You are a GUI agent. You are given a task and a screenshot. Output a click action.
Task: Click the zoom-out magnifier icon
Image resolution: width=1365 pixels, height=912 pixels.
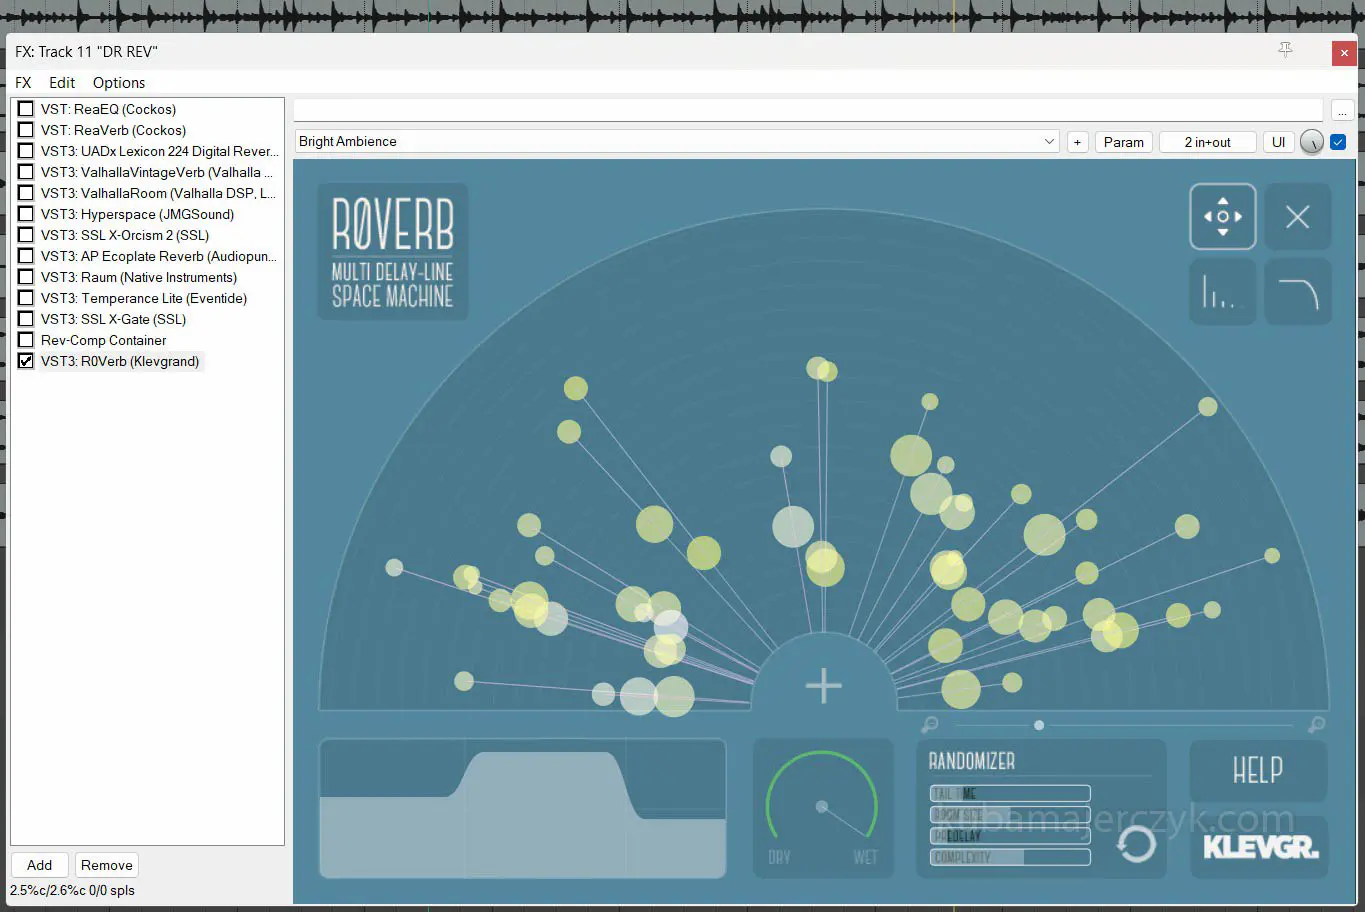click(x=930, y=724)
